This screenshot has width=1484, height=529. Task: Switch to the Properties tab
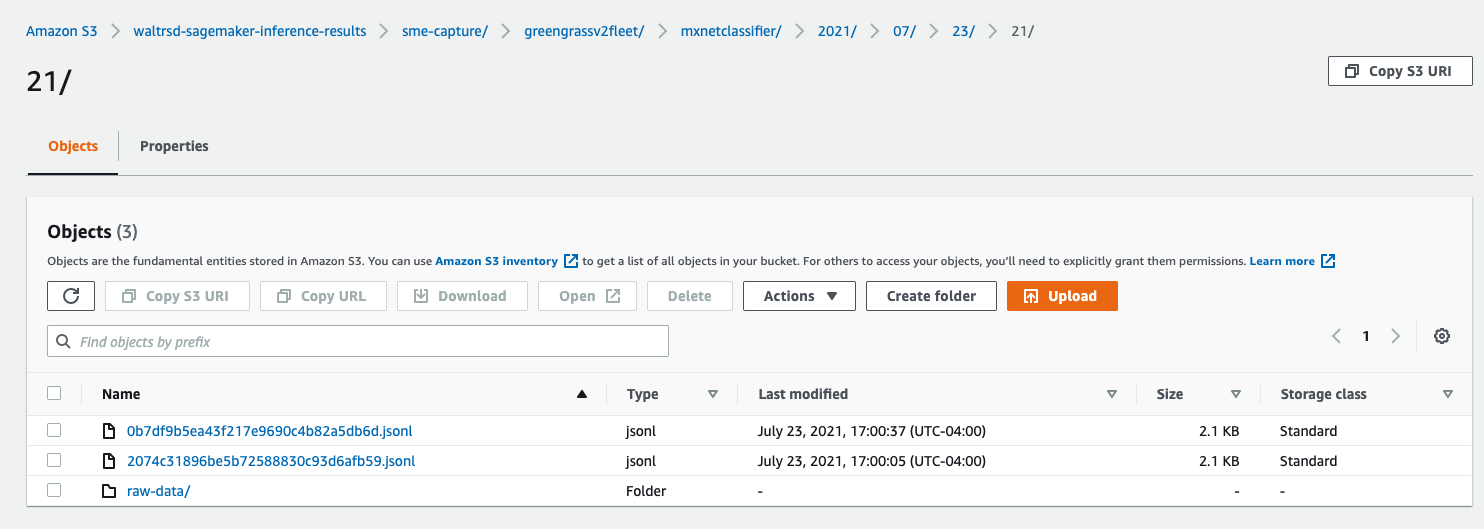click(174, 146)
